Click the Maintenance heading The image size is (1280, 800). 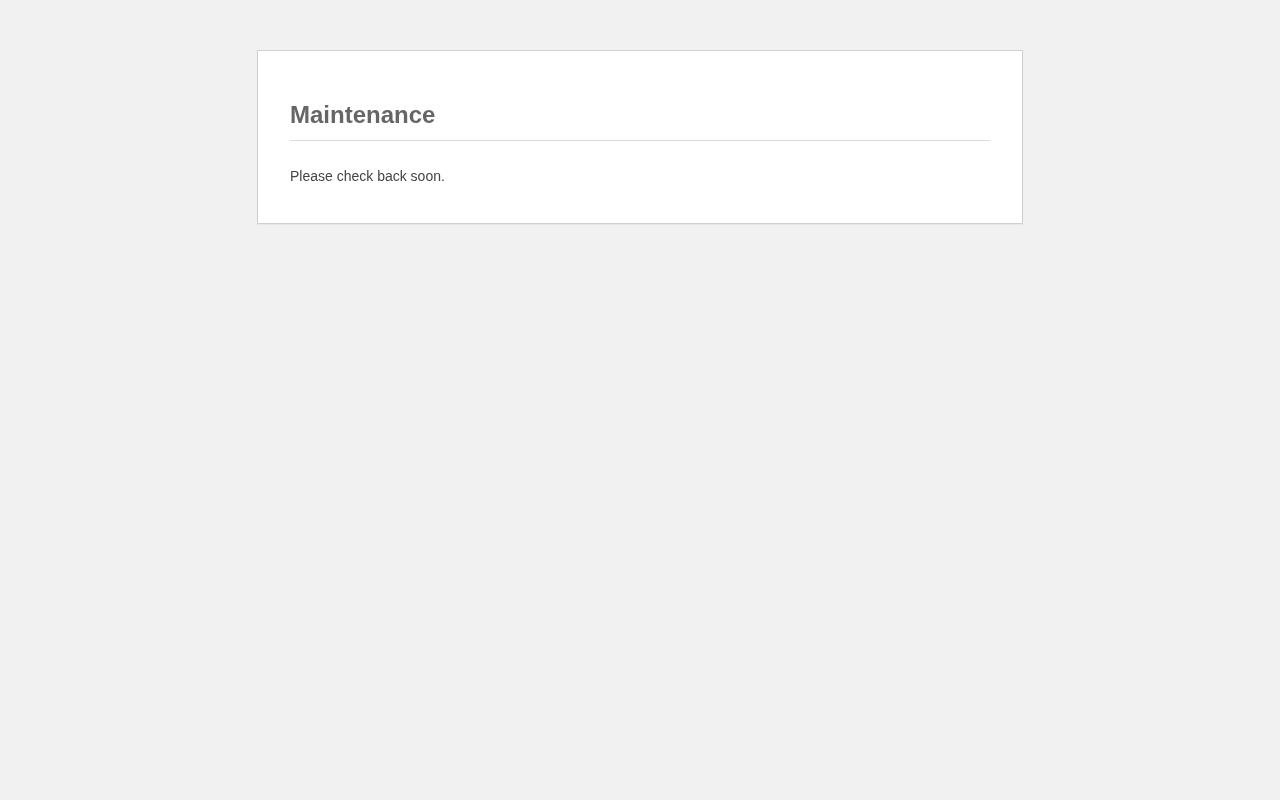(362, 115)
